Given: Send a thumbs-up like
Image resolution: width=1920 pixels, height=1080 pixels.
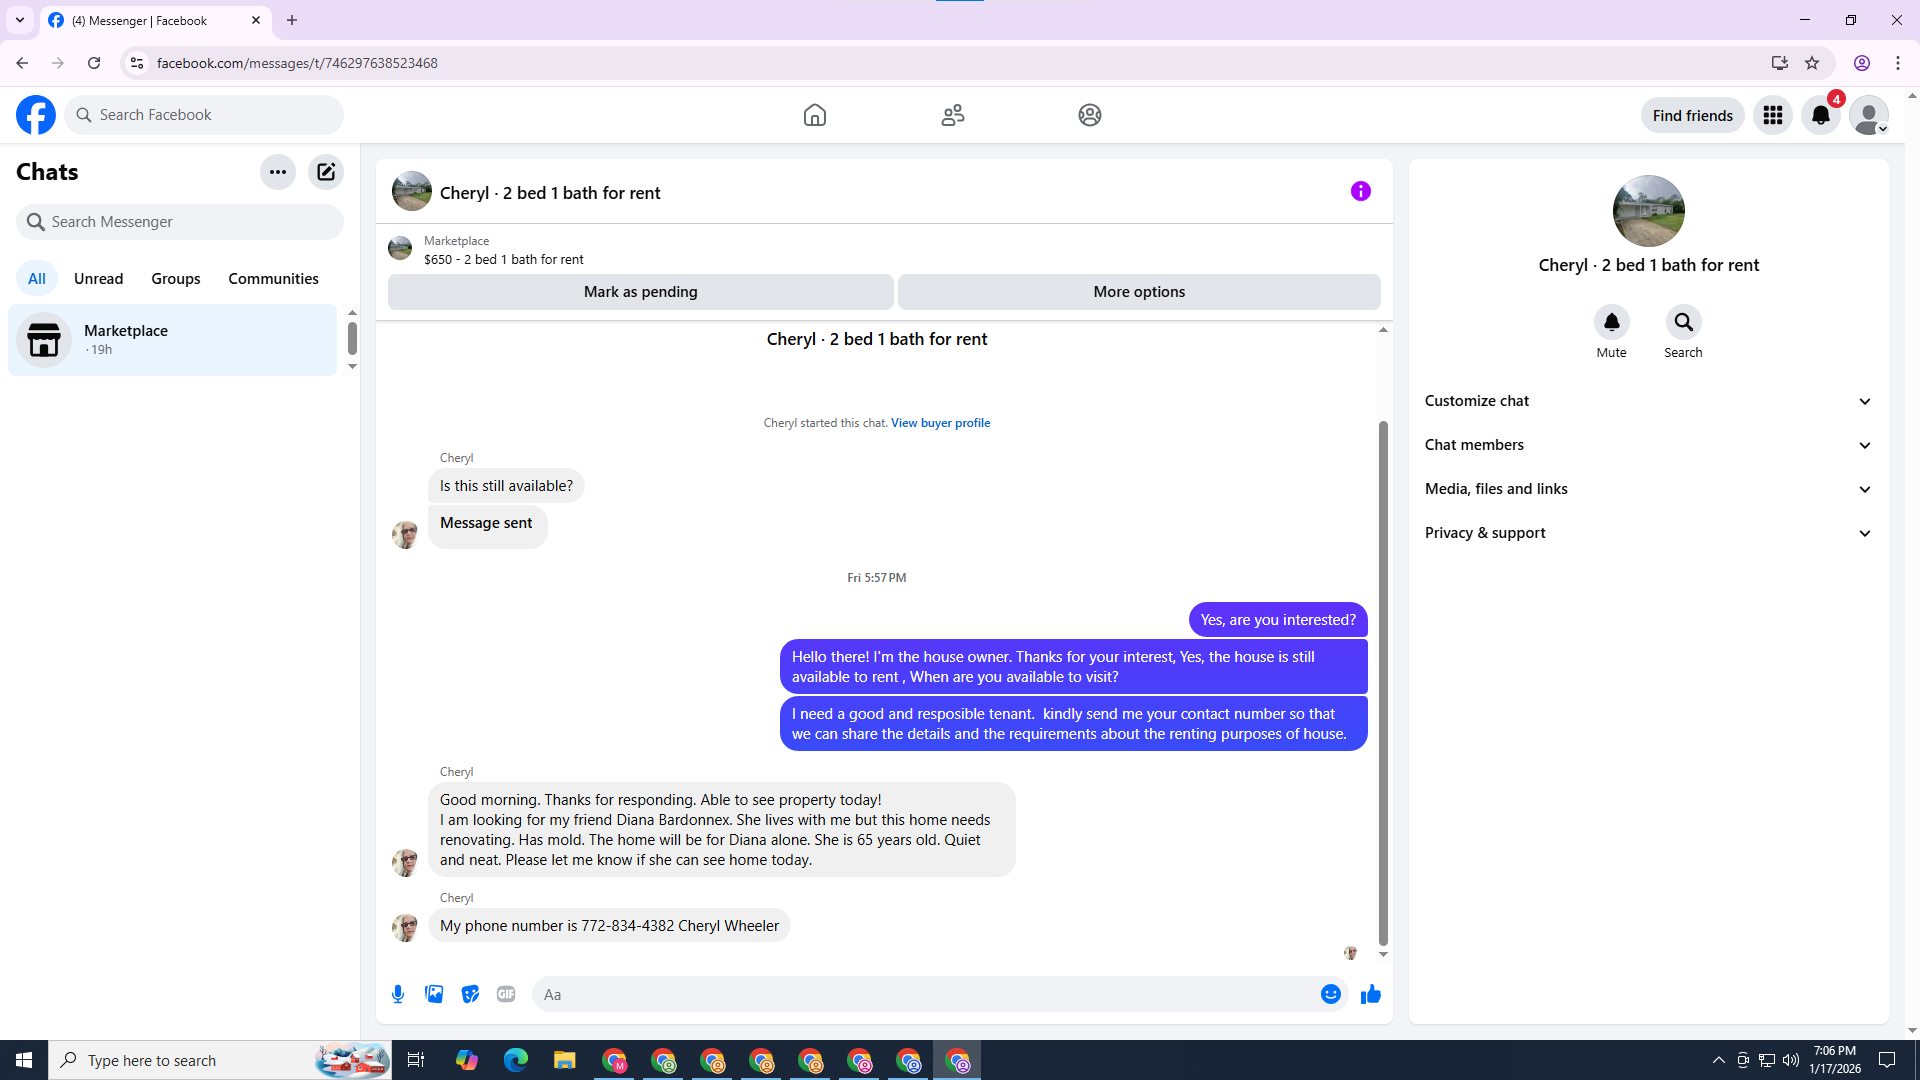Looking at the screenshot, I should [x=1370, y=994].
